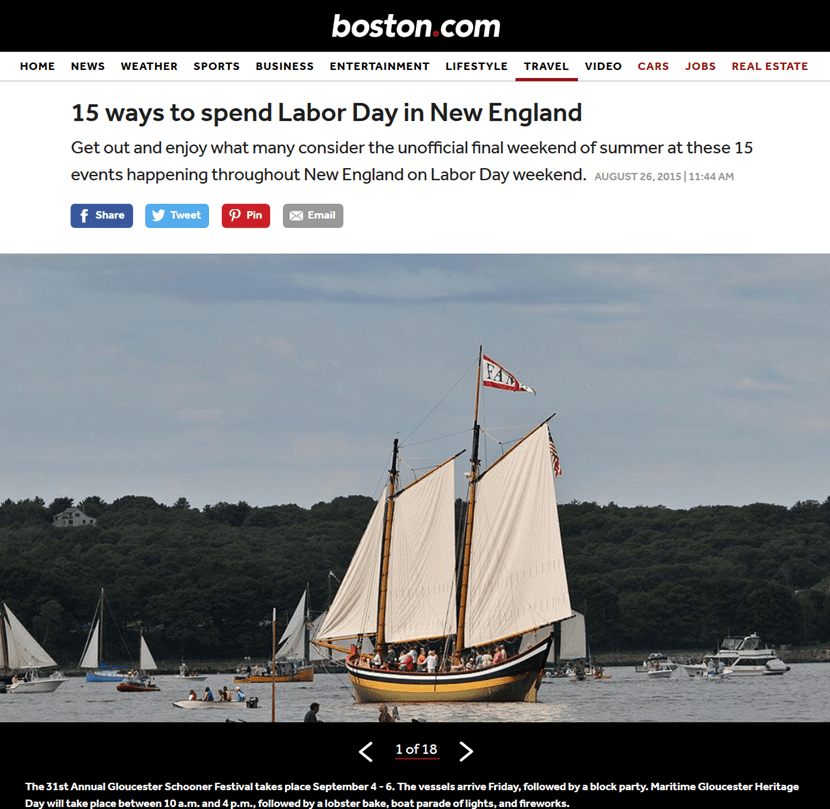The width and height of the screenshot is (830, 809).
Task: Open the Entertainment section
Action: point(380,66)
